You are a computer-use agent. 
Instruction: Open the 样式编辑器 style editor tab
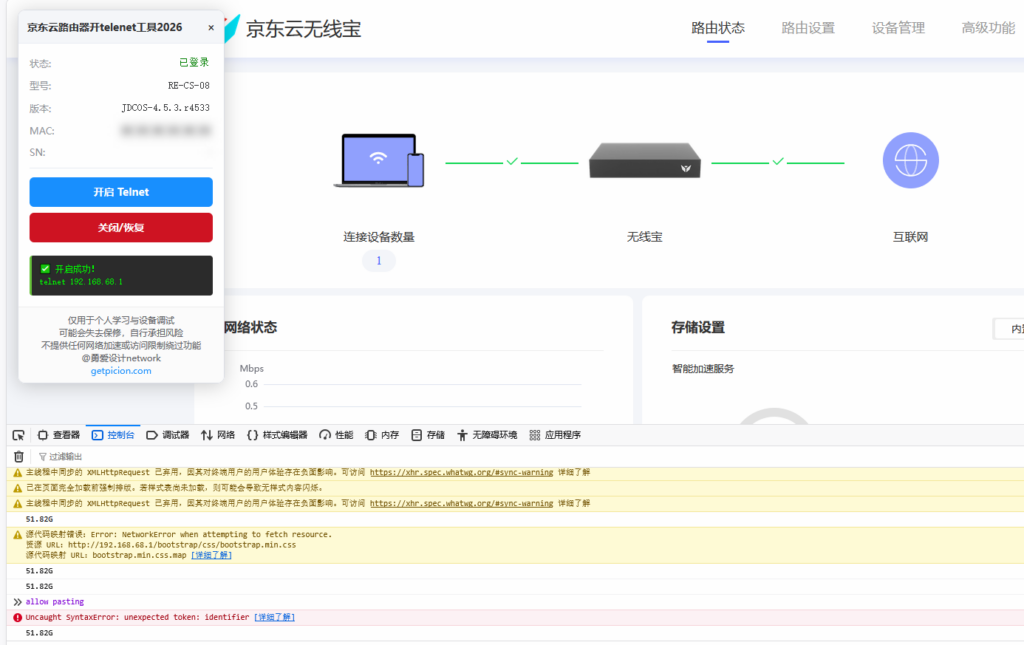tap(277, 435)
